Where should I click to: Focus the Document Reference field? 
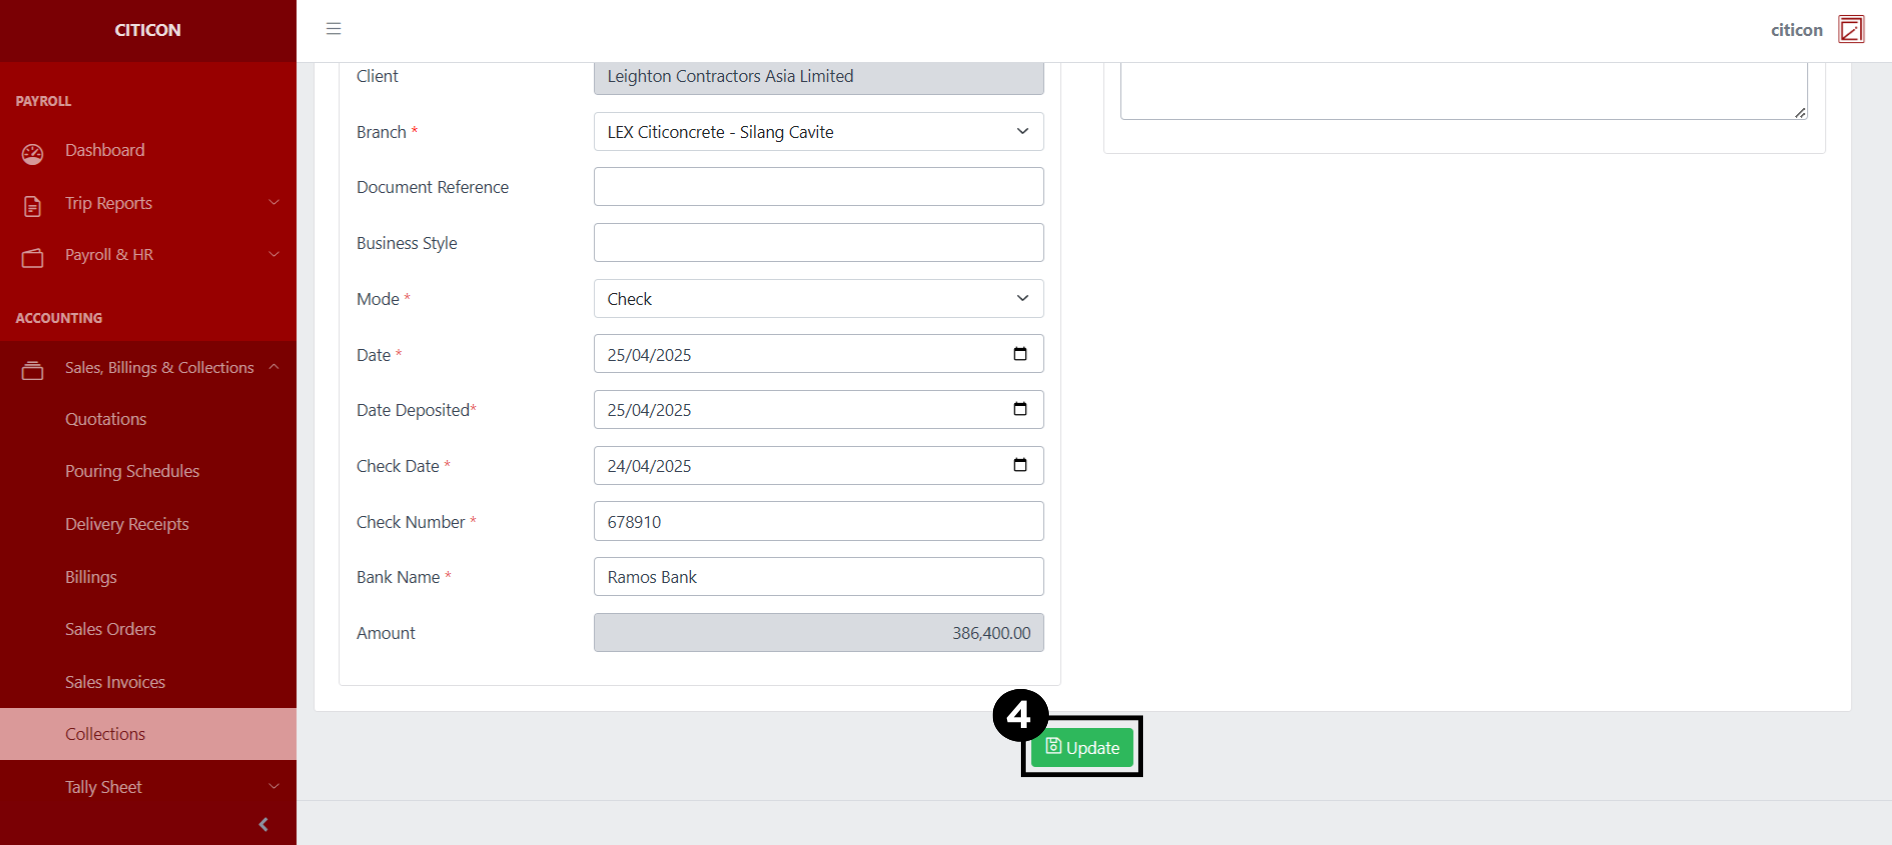(818, 187)
